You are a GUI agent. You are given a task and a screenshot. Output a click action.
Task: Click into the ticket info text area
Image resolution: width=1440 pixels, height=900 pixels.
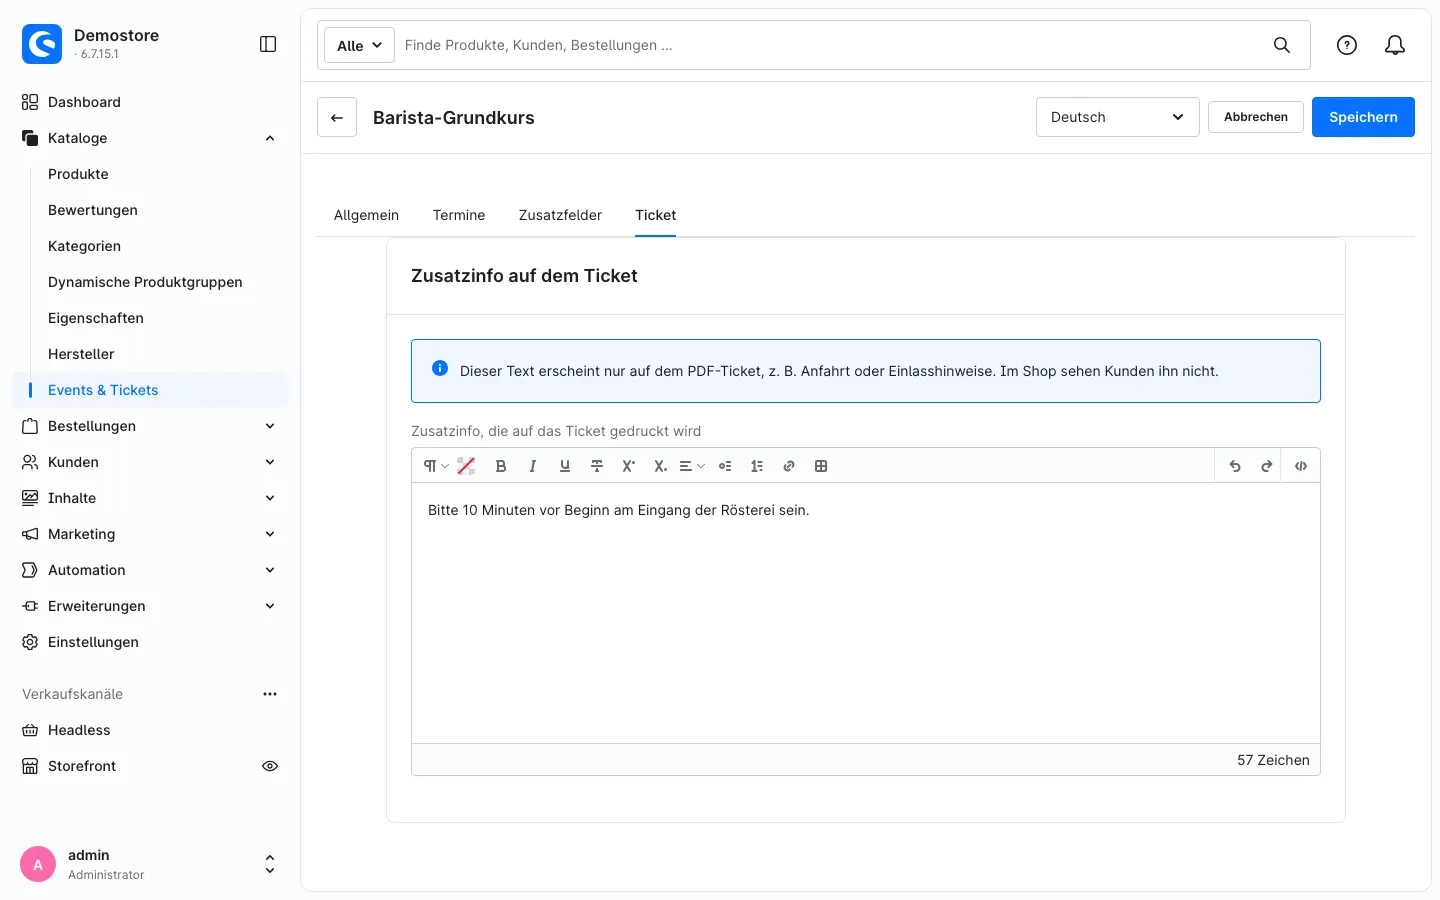point(866,613)
